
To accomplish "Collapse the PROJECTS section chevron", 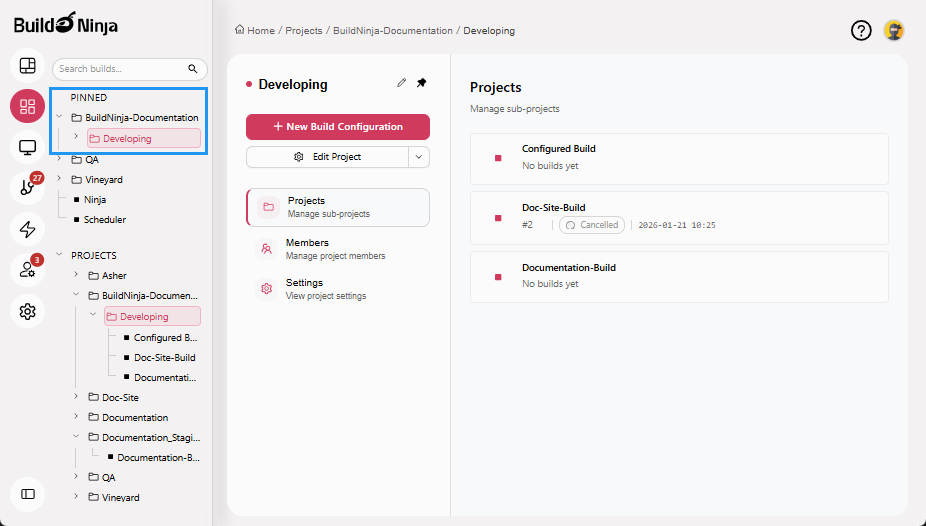I will click(59, 254).
